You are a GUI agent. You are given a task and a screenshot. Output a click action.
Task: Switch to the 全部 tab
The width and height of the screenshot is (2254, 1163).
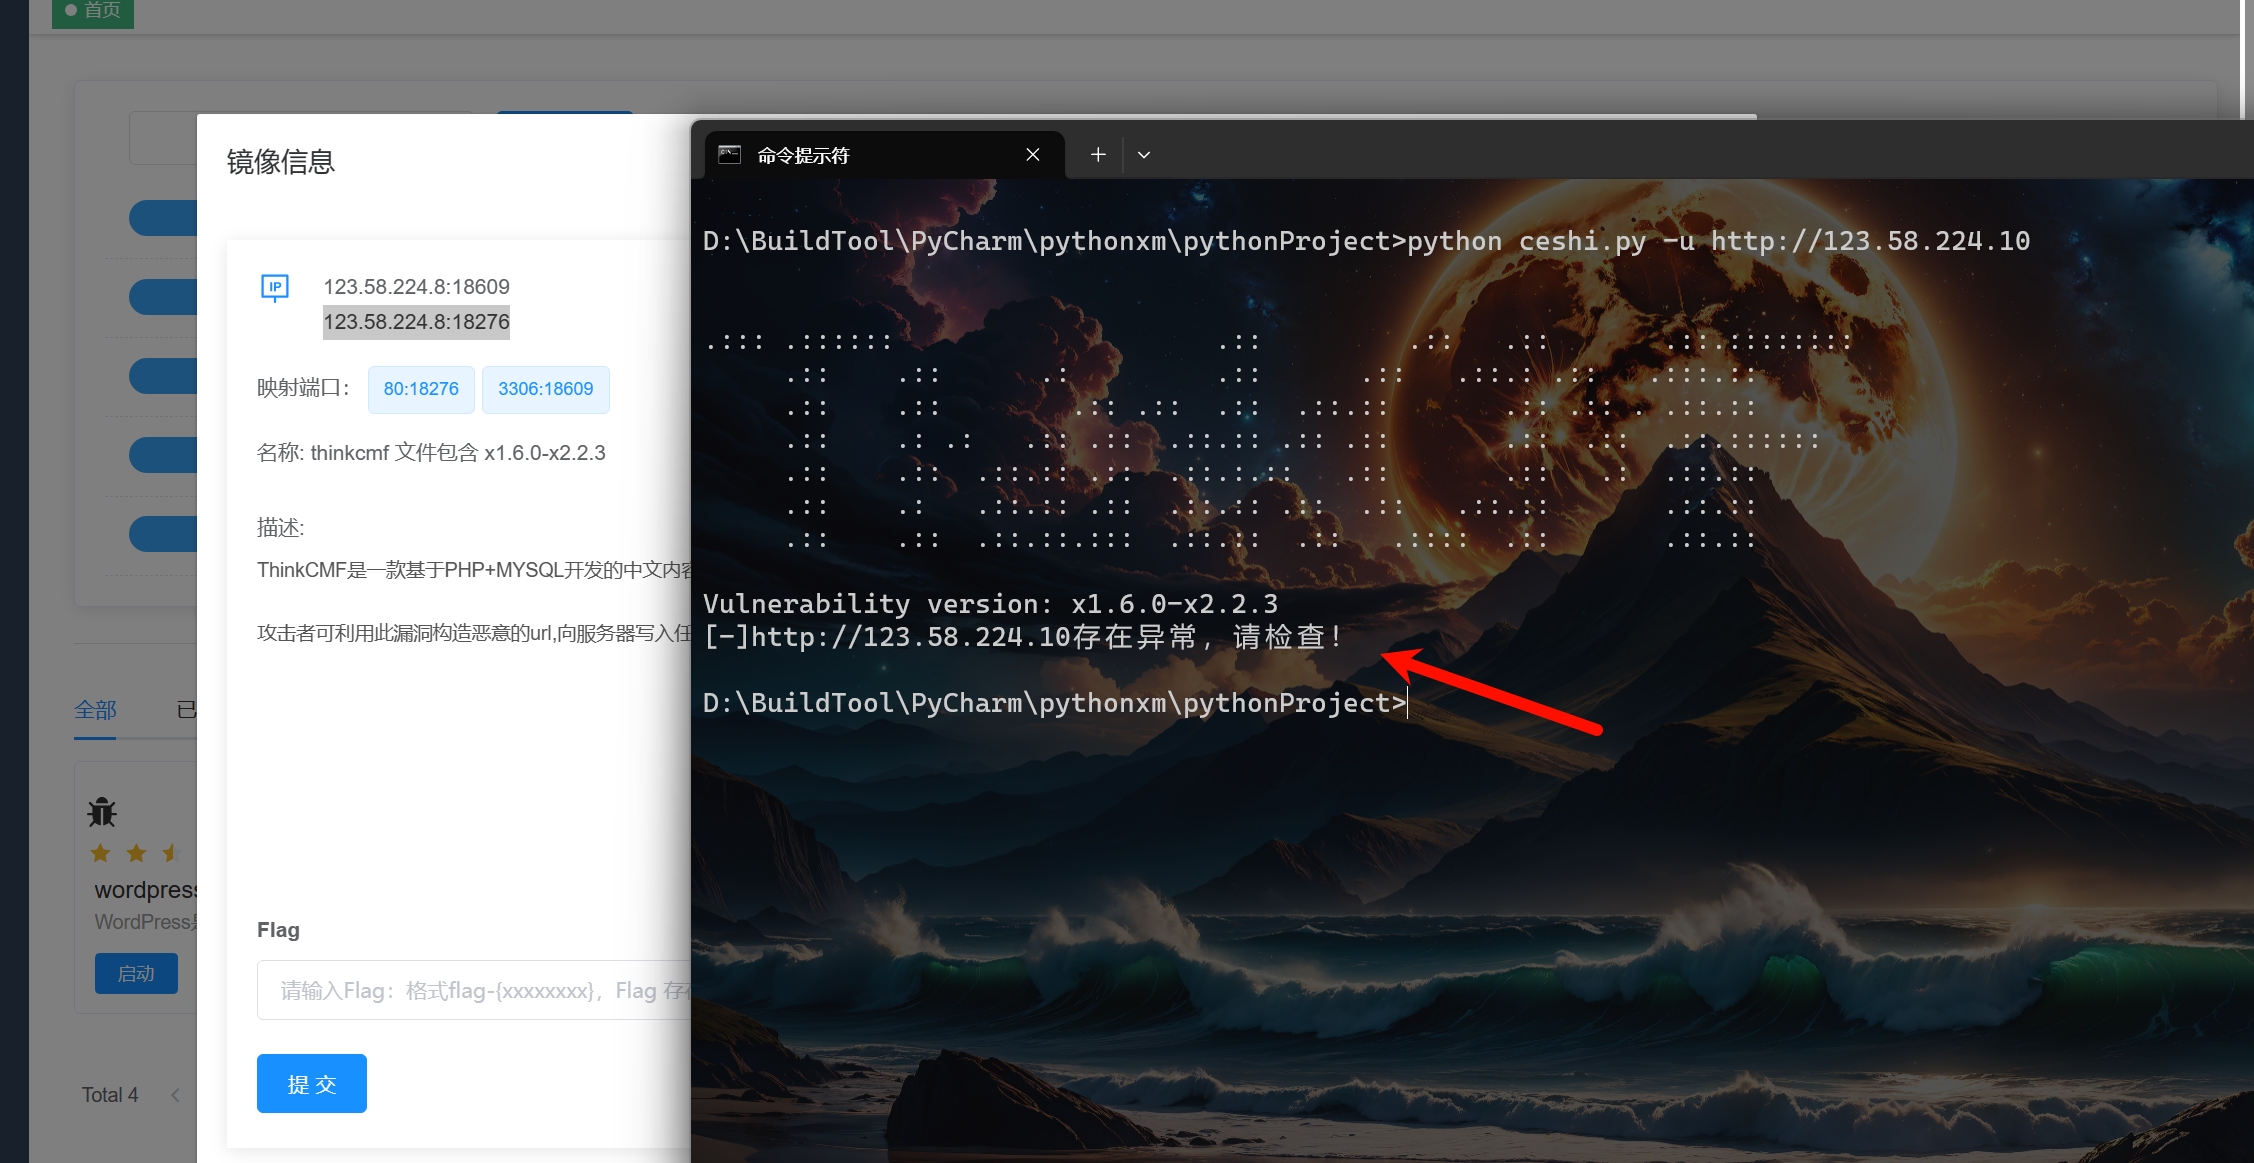pos(95,710)
